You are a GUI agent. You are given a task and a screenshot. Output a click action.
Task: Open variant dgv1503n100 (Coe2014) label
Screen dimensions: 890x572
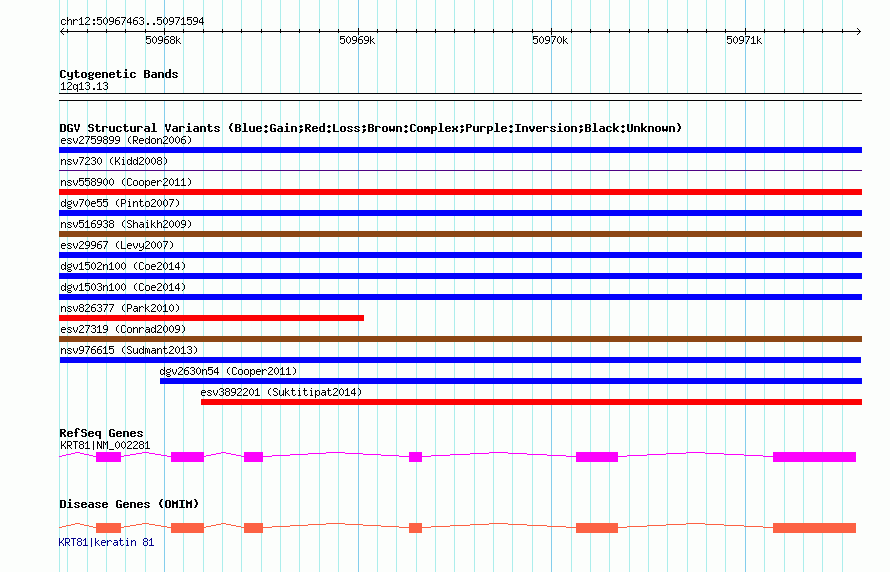point(123,287)
